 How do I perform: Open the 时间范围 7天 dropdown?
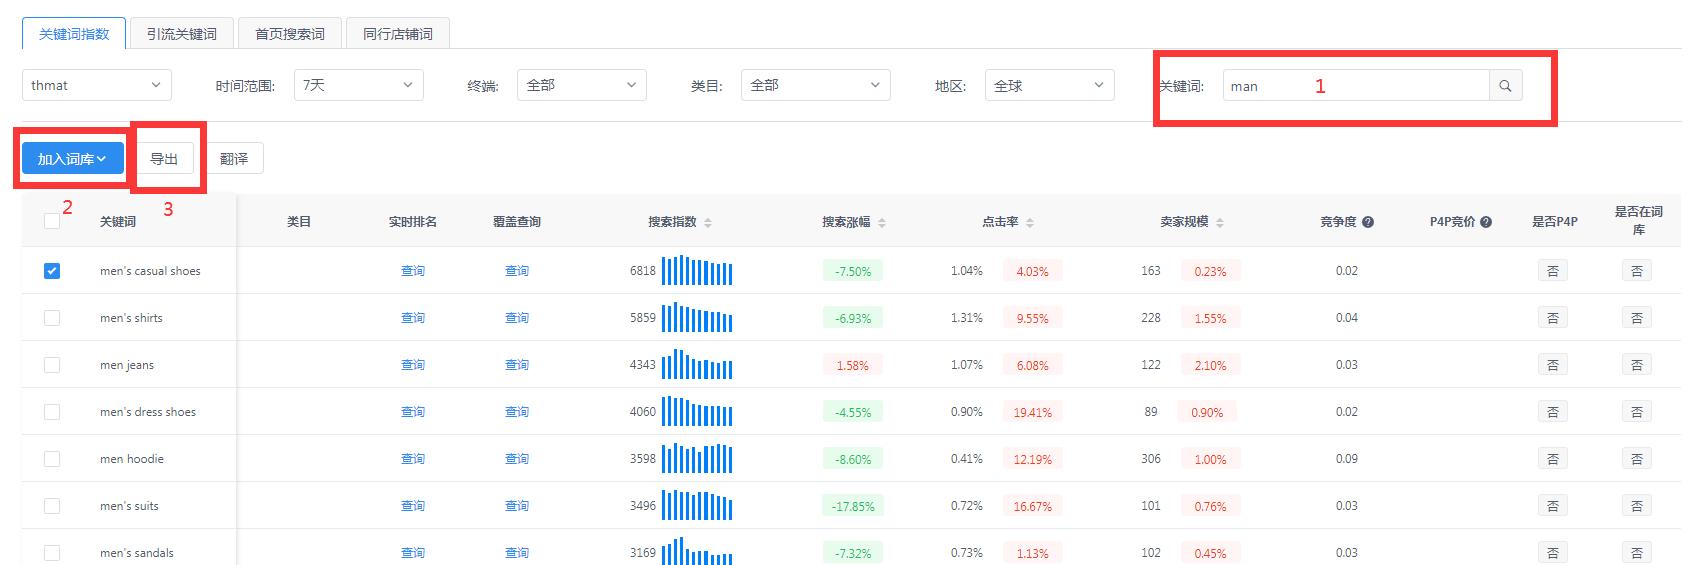pyautogui.click(x=358, y=85)
